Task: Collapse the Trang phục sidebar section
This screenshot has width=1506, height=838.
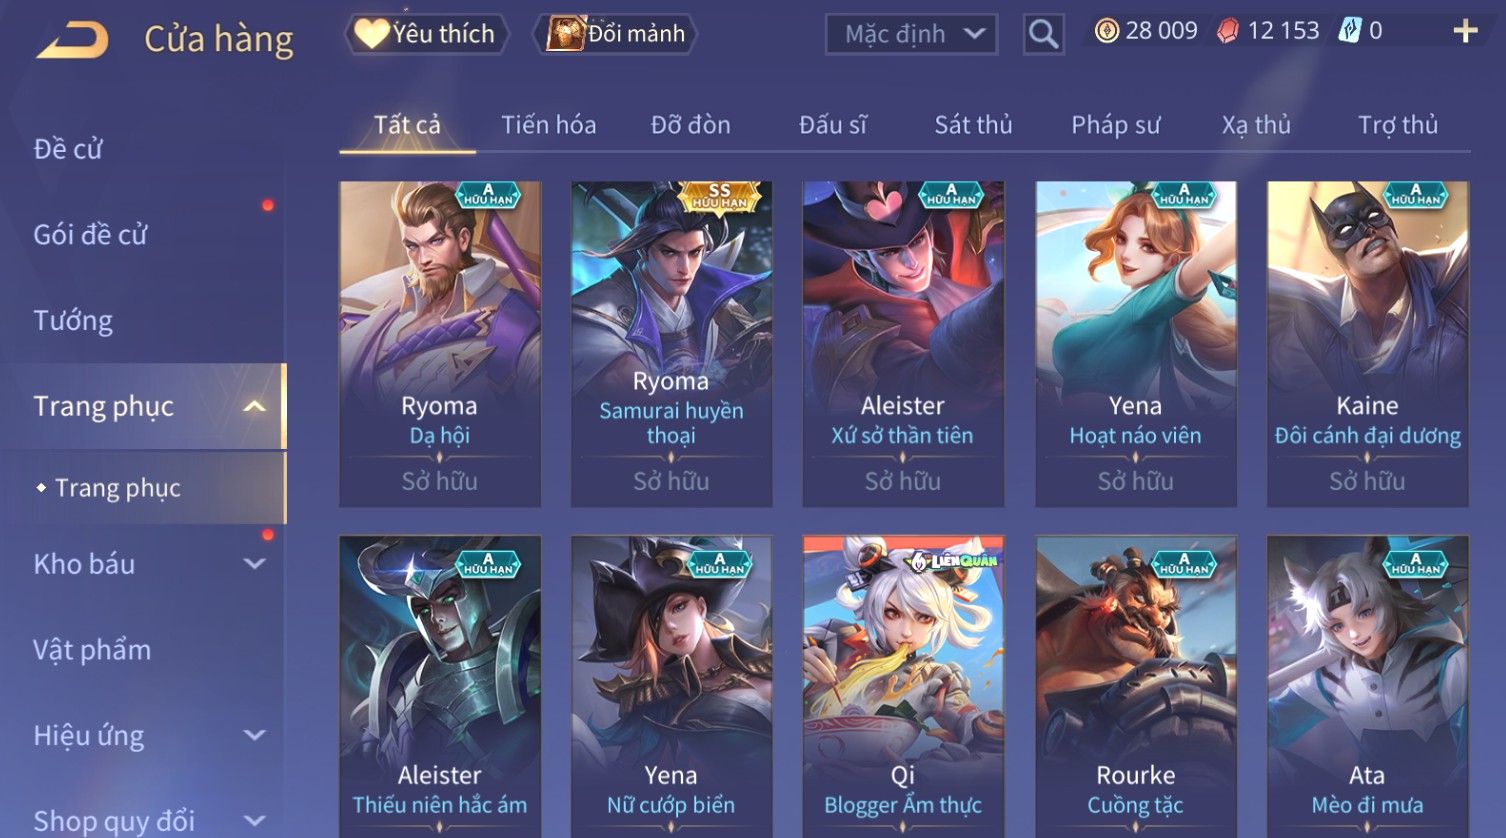Action: pyautogui.click(x=255, y=406)
